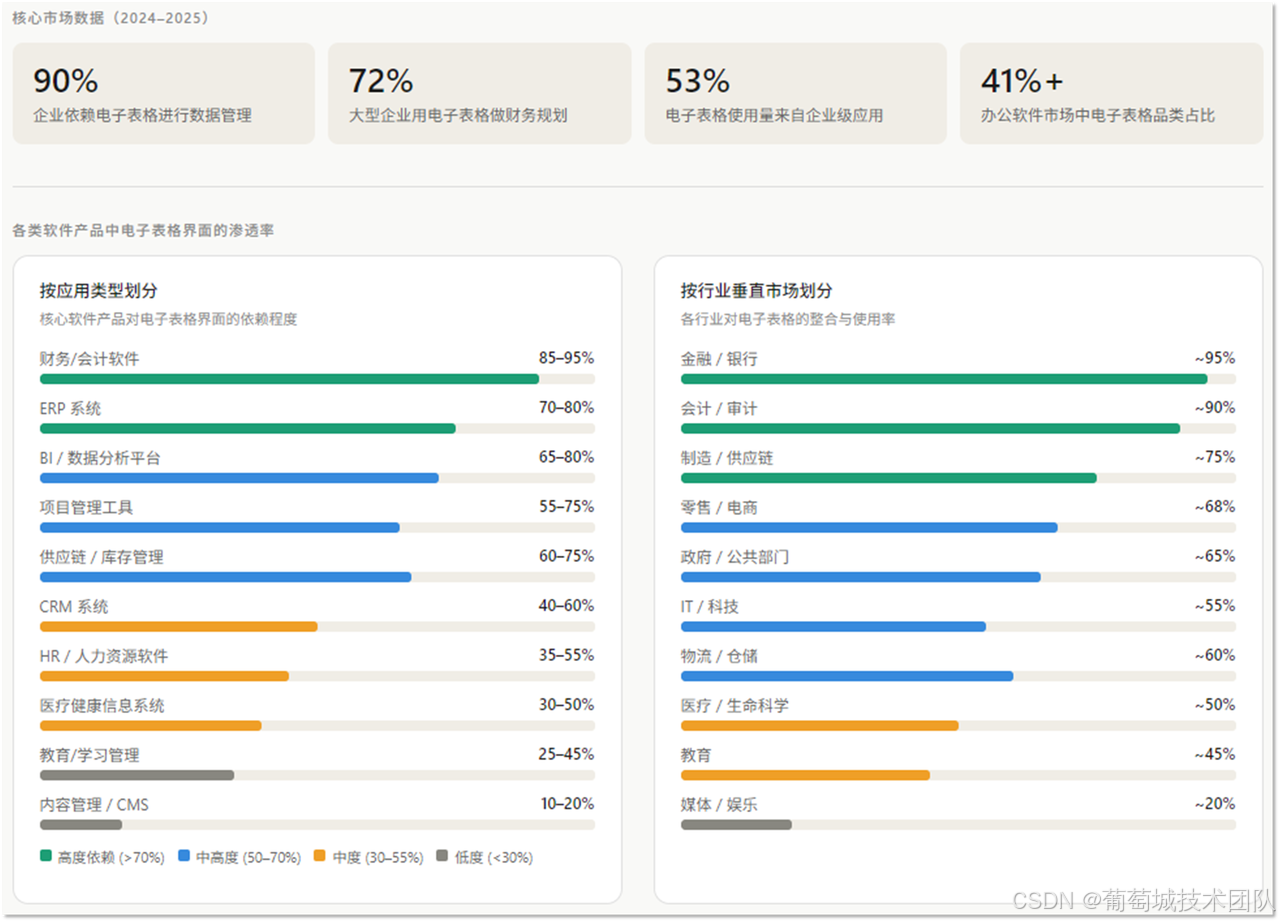This screenshot has height=922, width=1280.
Task: Click the 核心软件产品对电子表格界面的依赖程度 subtitle
Action: click(169, 319)
